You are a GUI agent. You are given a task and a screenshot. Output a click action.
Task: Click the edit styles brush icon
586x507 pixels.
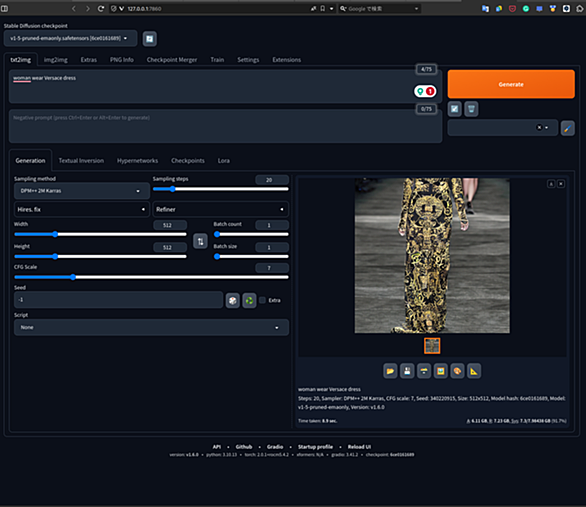[567, 128]
